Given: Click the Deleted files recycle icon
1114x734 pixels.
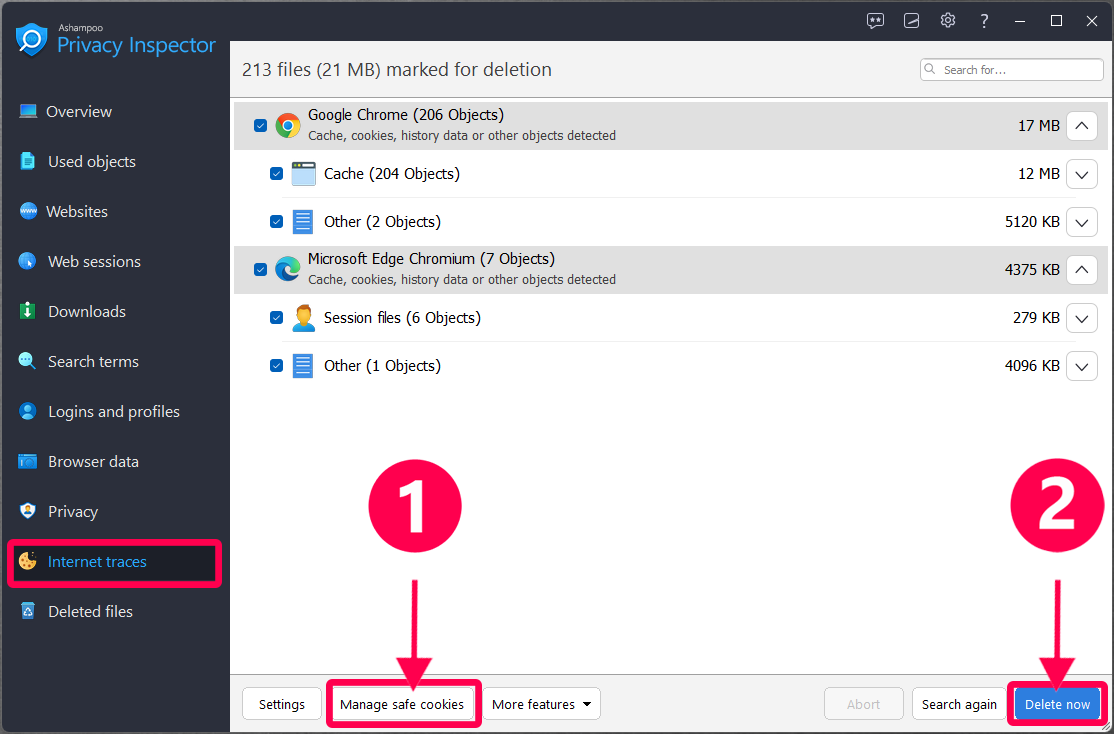Looking at the screenshot, I should tap(28, 611).
